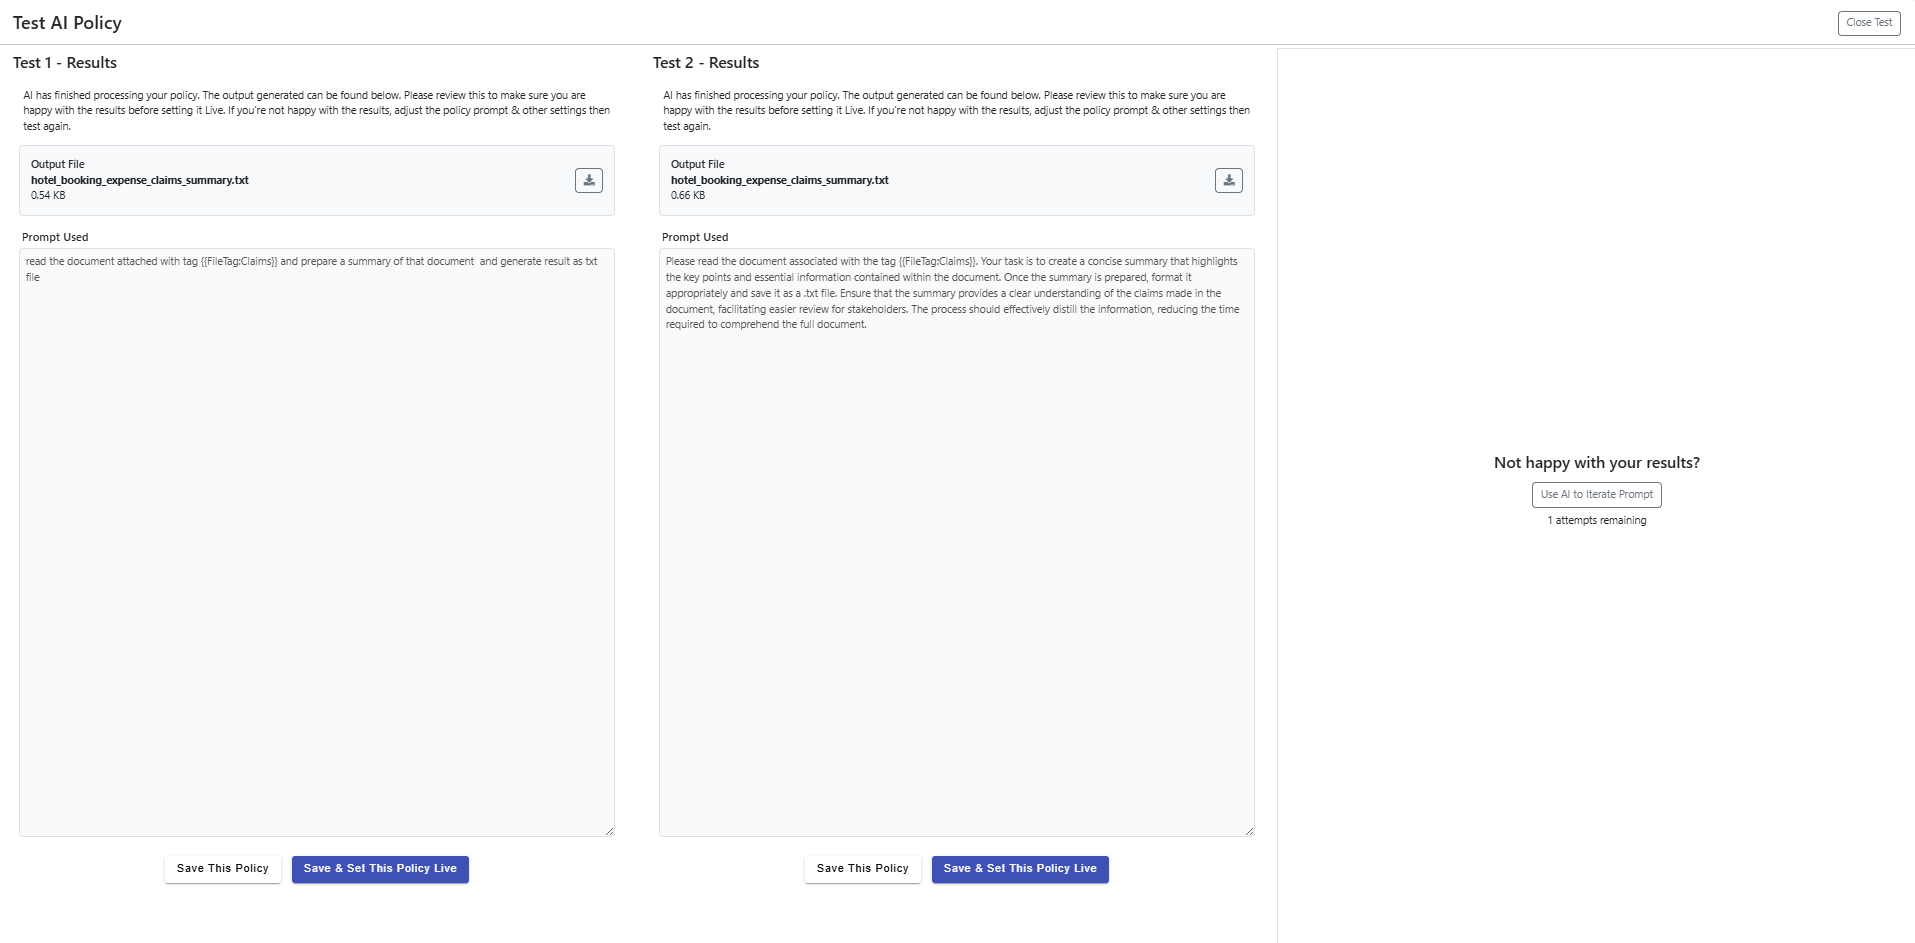1915x943 pixels.
Task: Save and set Test 1 policy live
Action: tap(380, 869)
